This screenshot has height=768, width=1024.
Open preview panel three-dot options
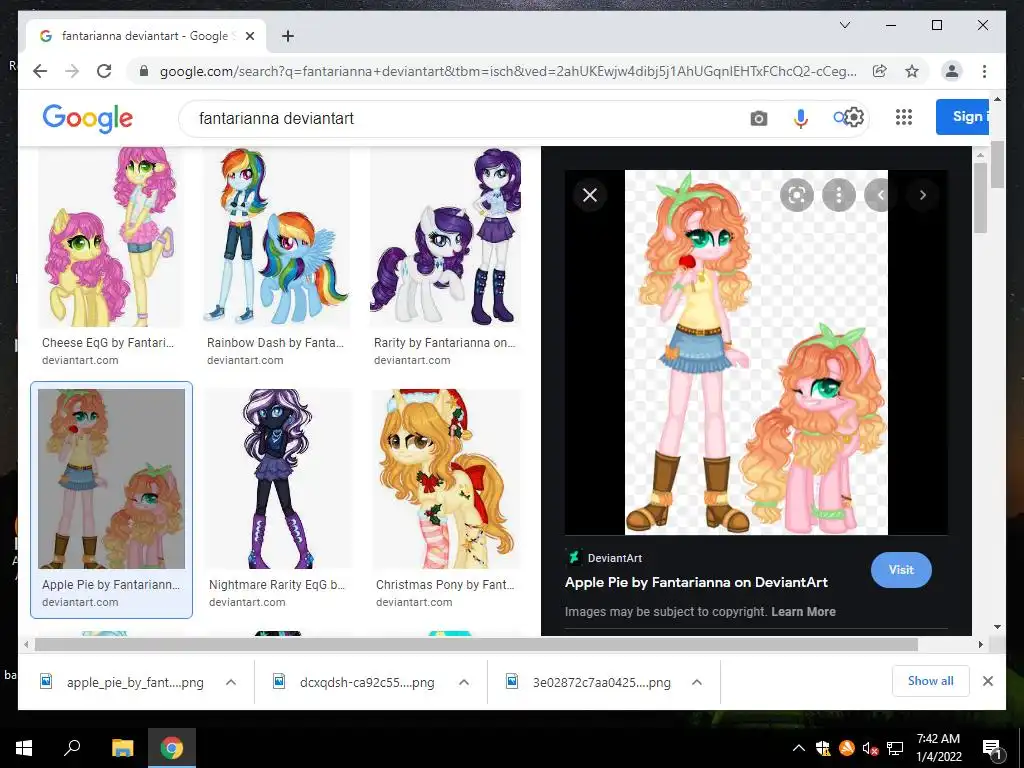click(839, 195)
